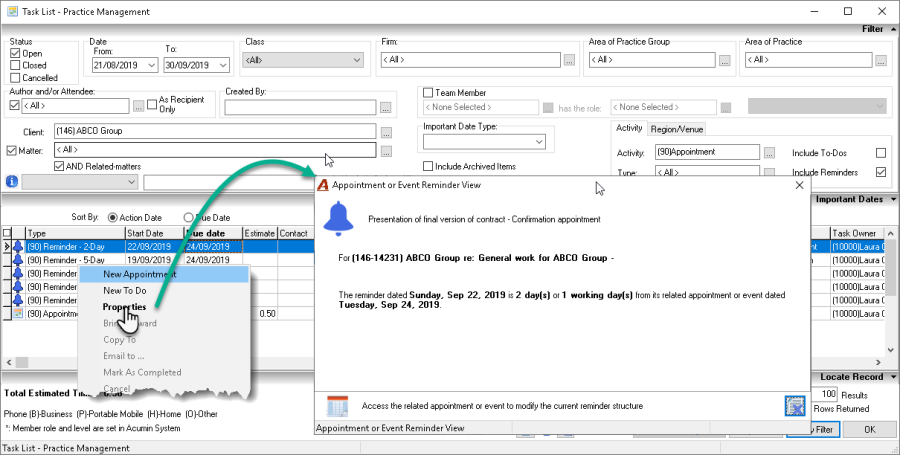The image size is (900, 455).
Task: Enable As Recipient Only checkbox
Action: pos(152,104)
